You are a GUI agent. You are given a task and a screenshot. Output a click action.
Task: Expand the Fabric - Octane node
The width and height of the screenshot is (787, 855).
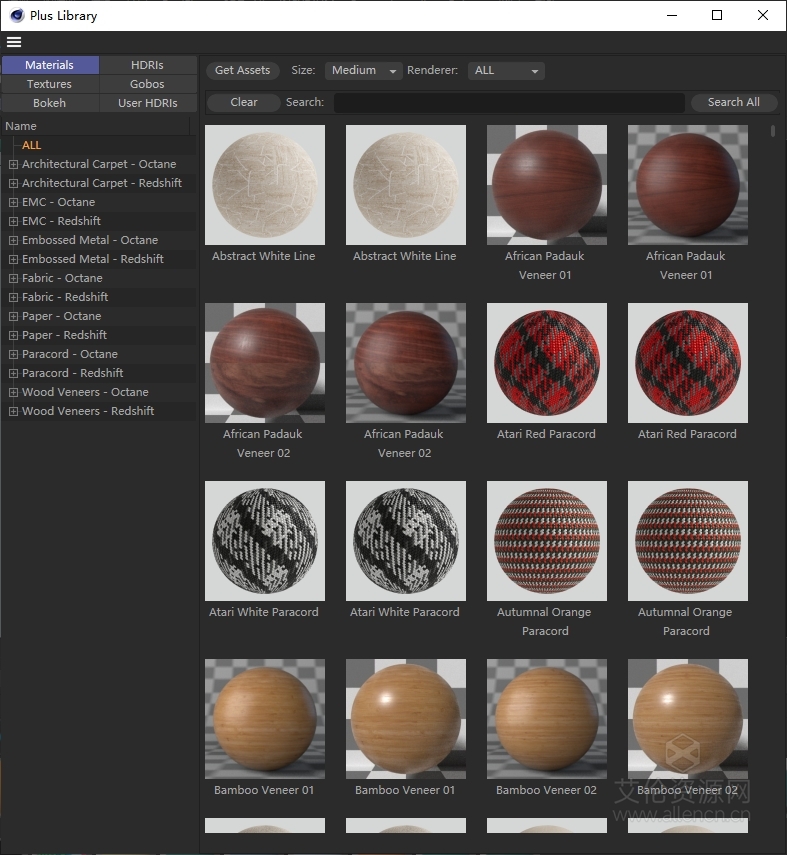14,278
